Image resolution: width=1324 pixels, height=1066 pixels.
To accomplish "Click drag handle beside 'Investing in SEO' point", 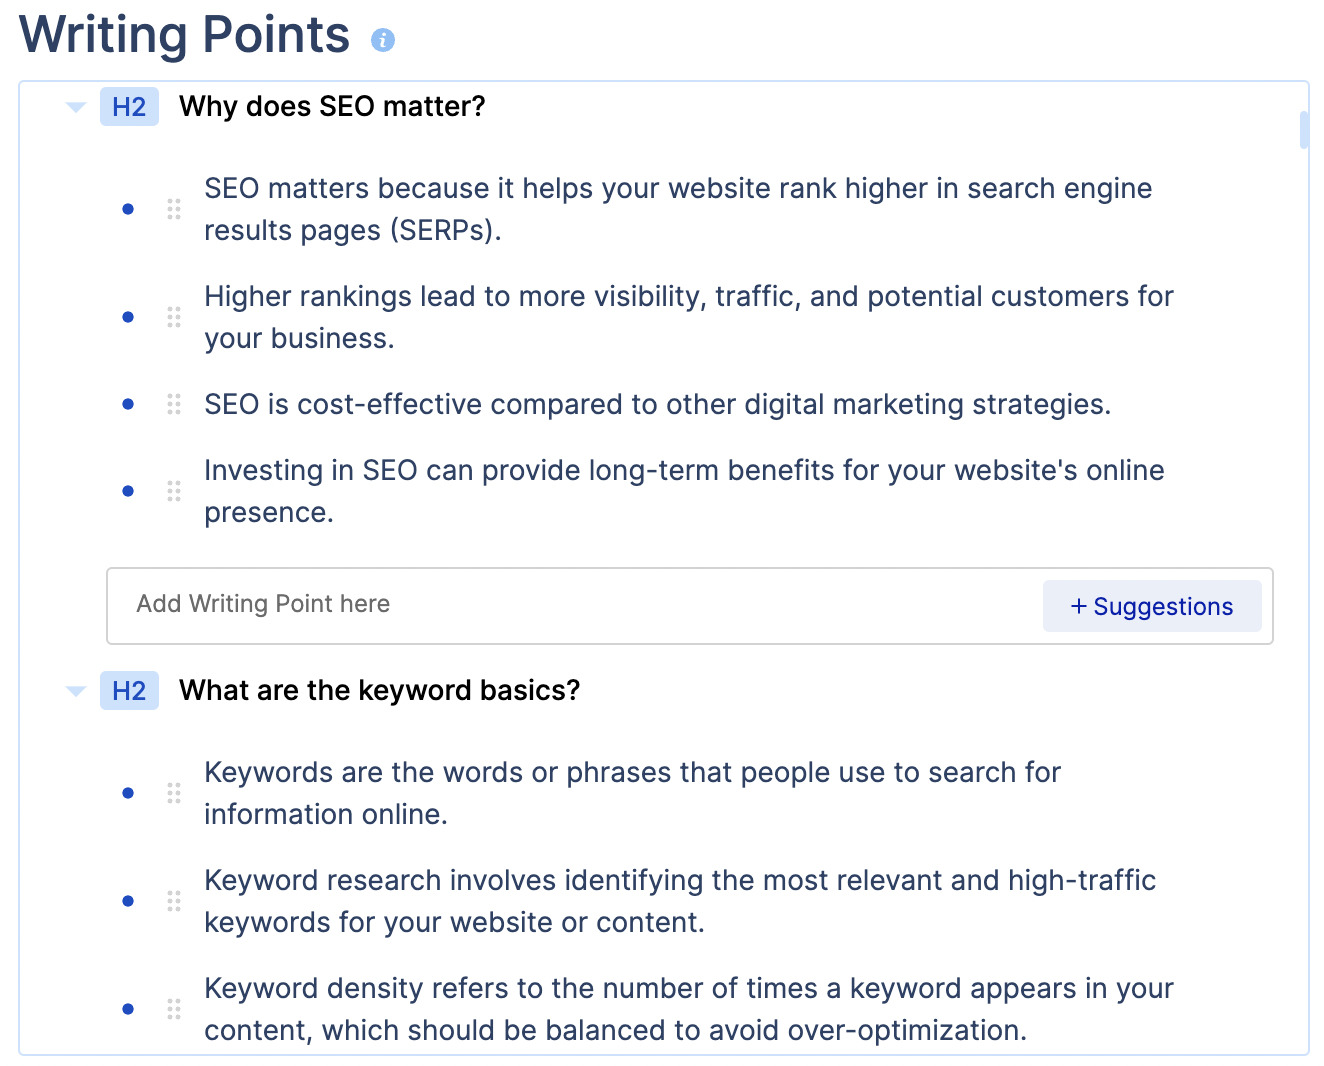I will point(174,491).
